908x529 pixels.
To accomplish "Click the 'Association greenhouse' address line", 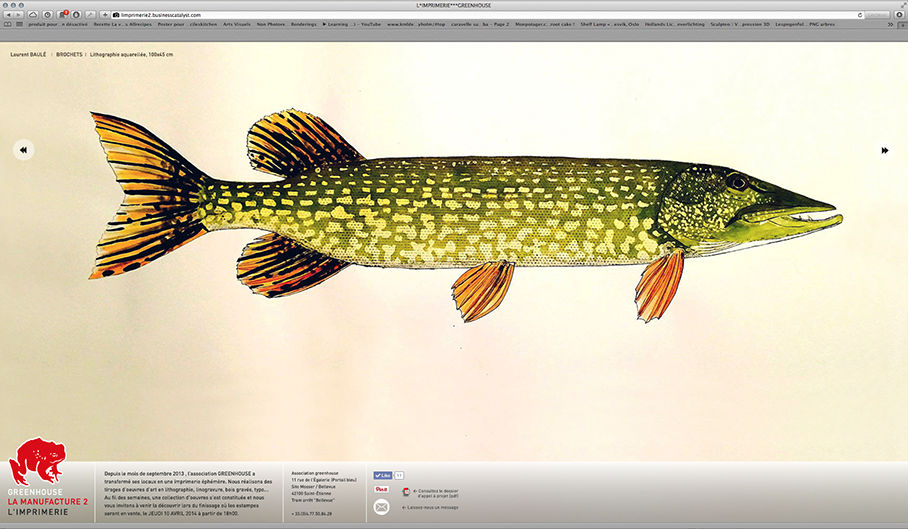I will click(x=314, y=473).
